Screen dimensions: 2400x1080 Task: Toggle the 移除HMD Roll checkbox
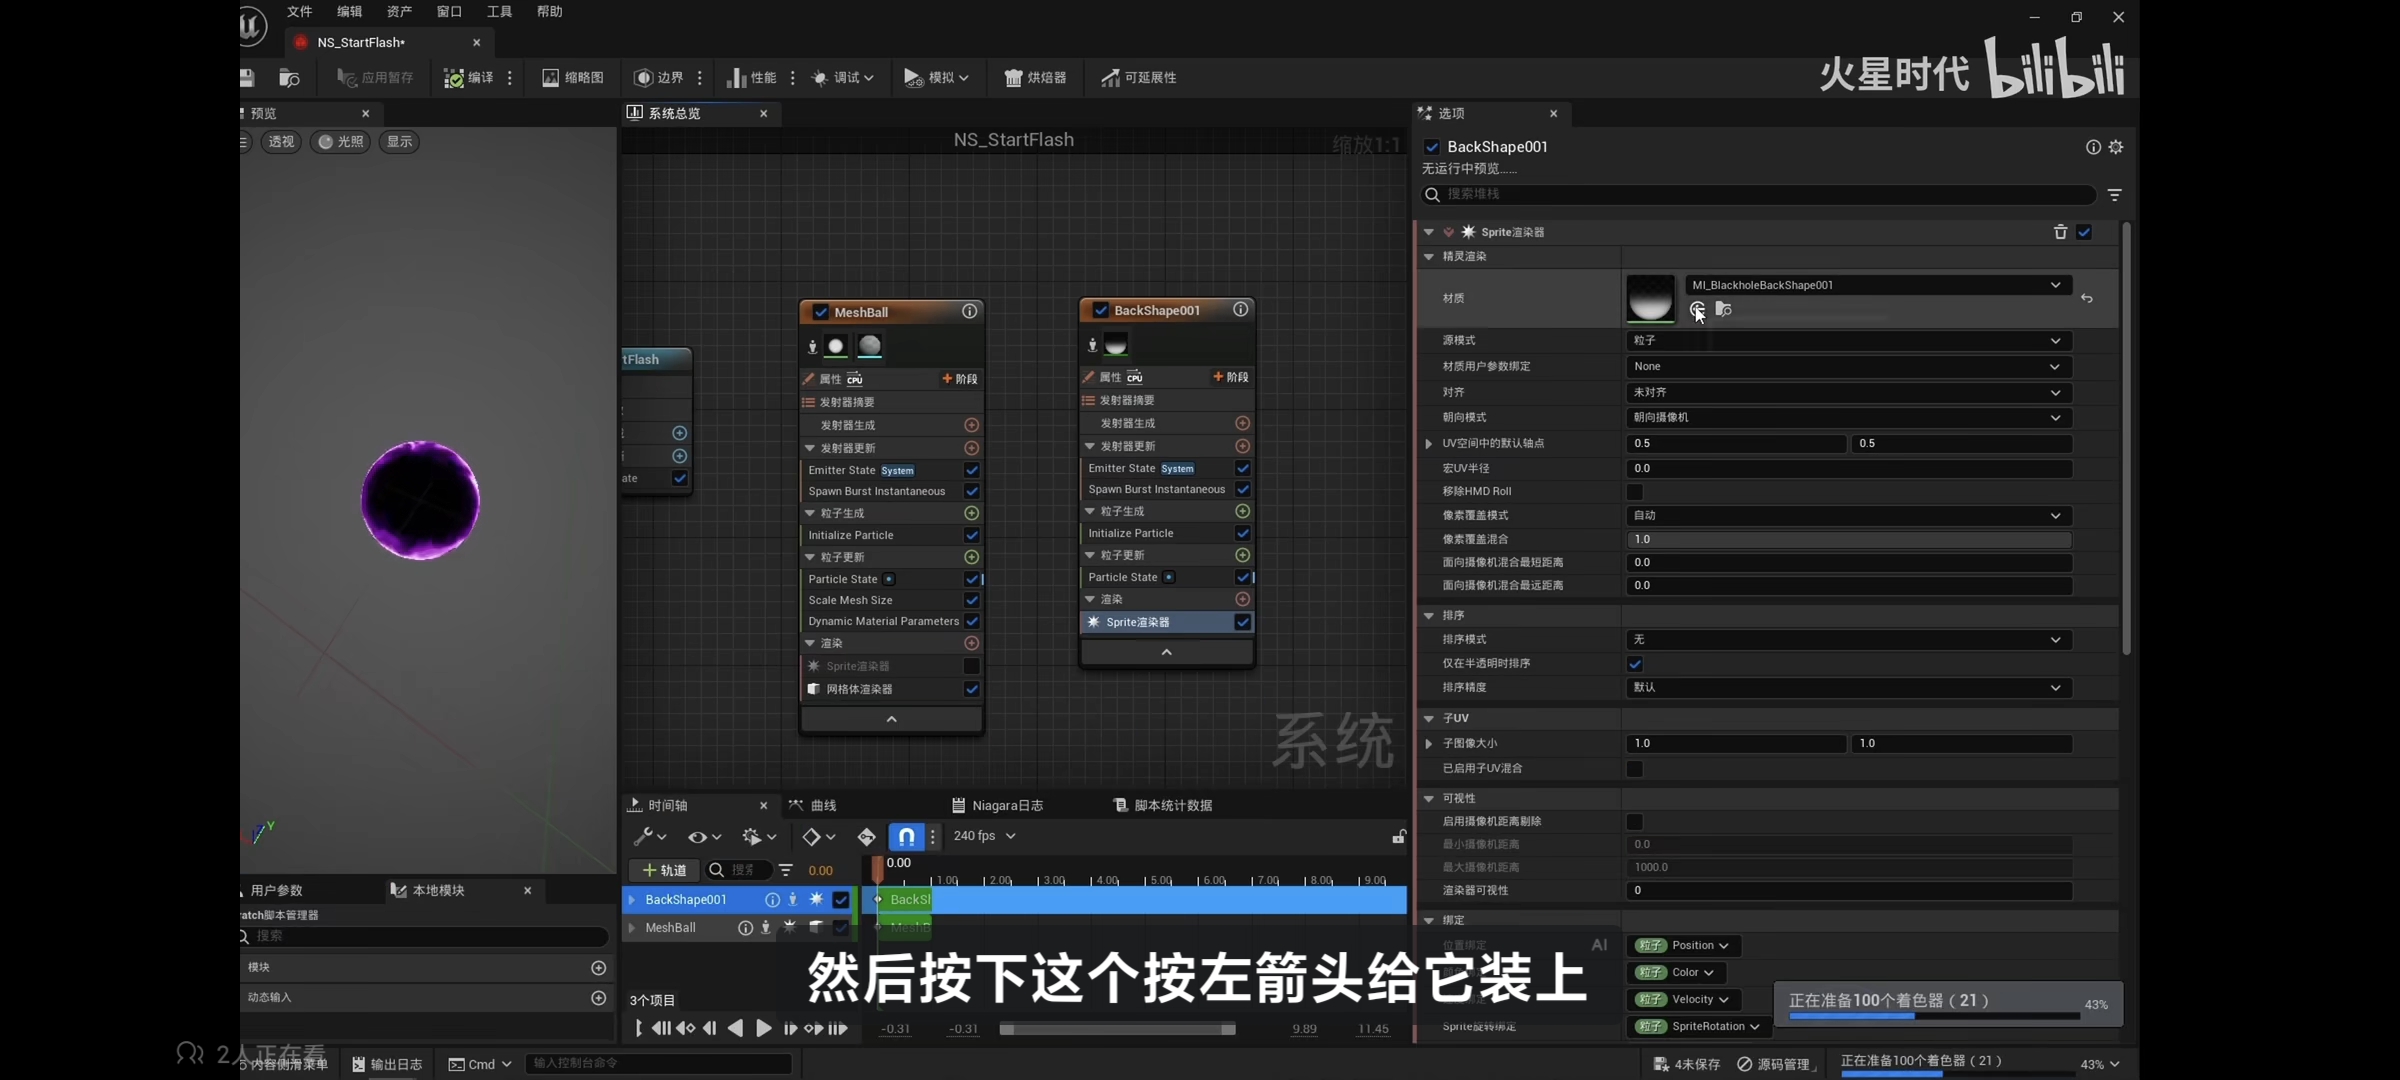(1635, 491)
